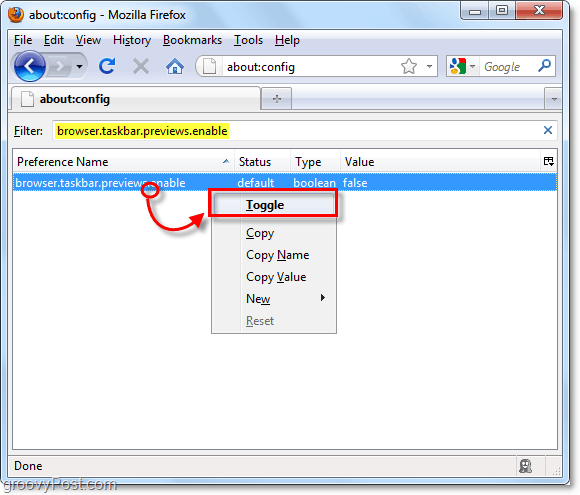Bookmark this page with the star icon
The image size is (580, 495).
point(409,67)
